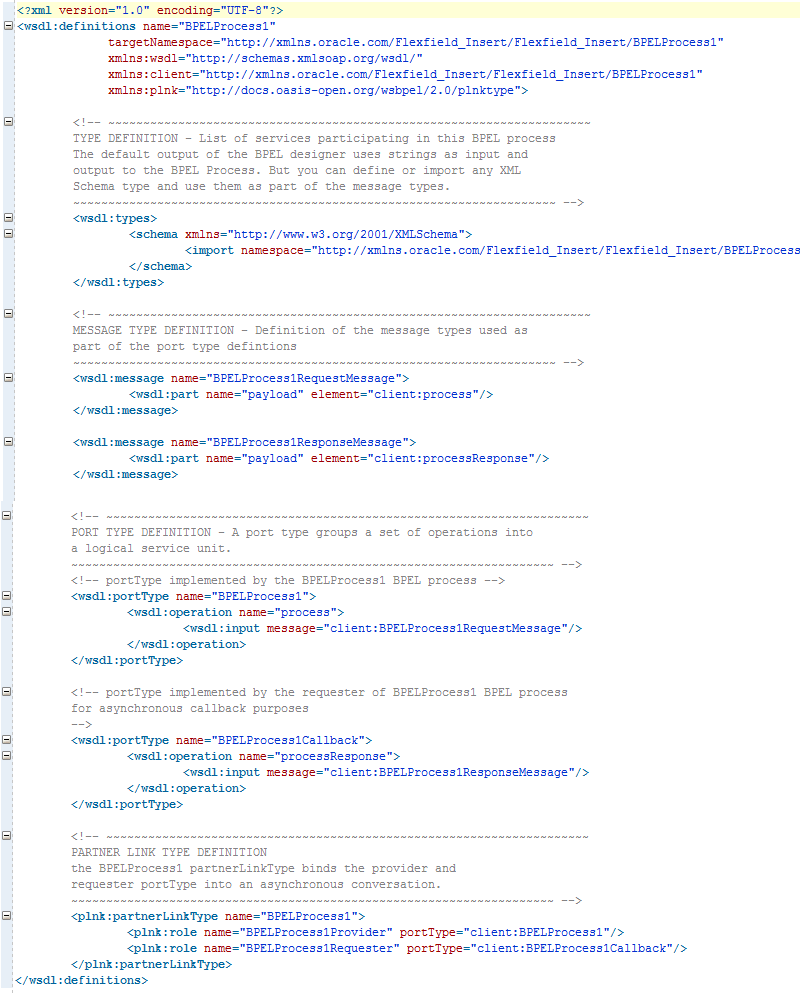Collapse the schema element fold marker
This screenshot has width=810, height=996.
(8, 233)
